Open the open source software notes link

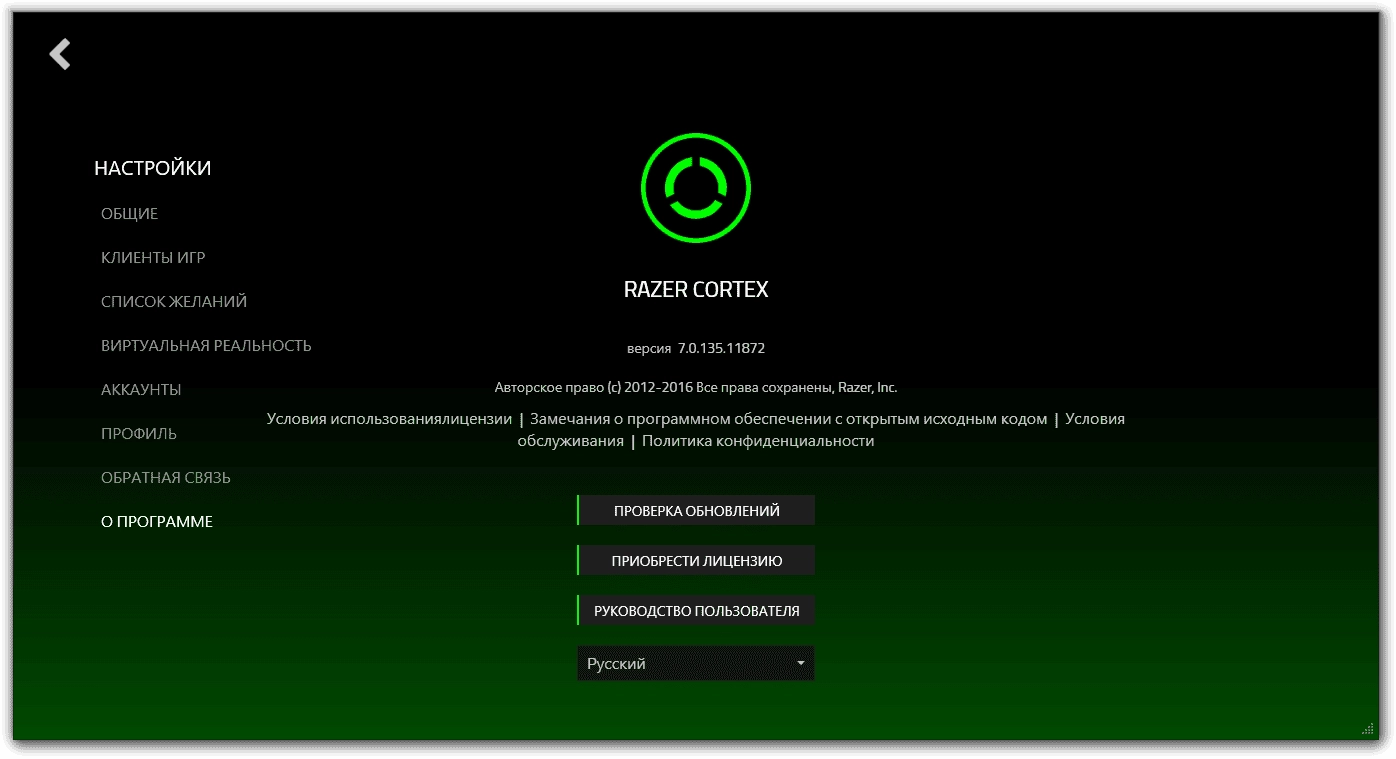click(x=789, y=419)
